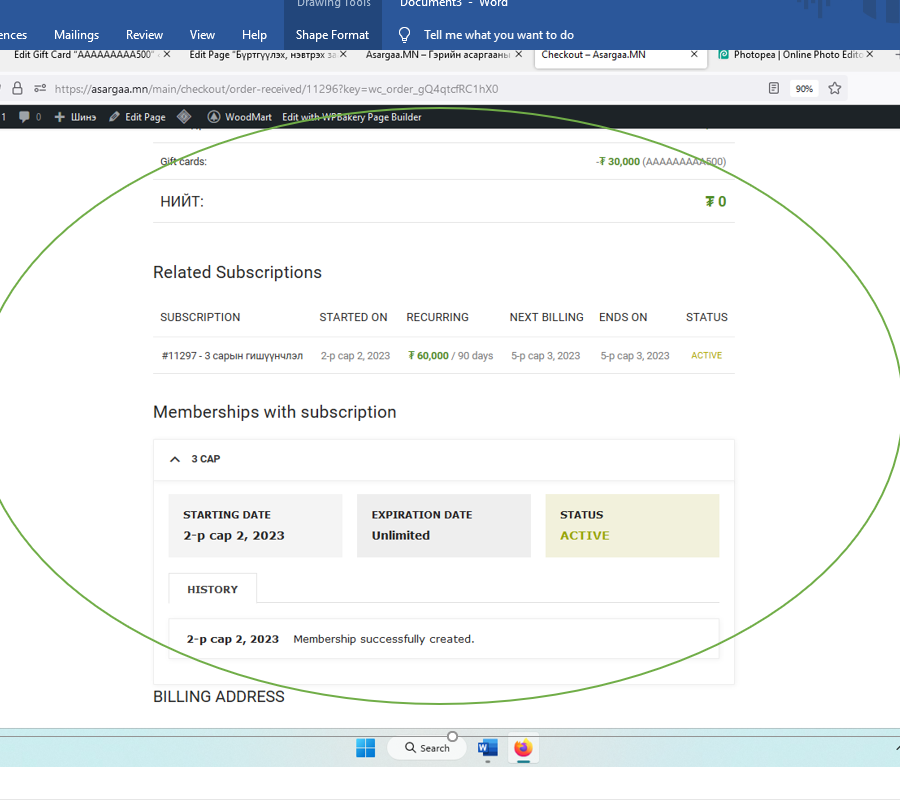This screenshot has width=900, height=800.
Task: Collapse the 3 САР membership chevron
Action: click(x=175, y=459)
